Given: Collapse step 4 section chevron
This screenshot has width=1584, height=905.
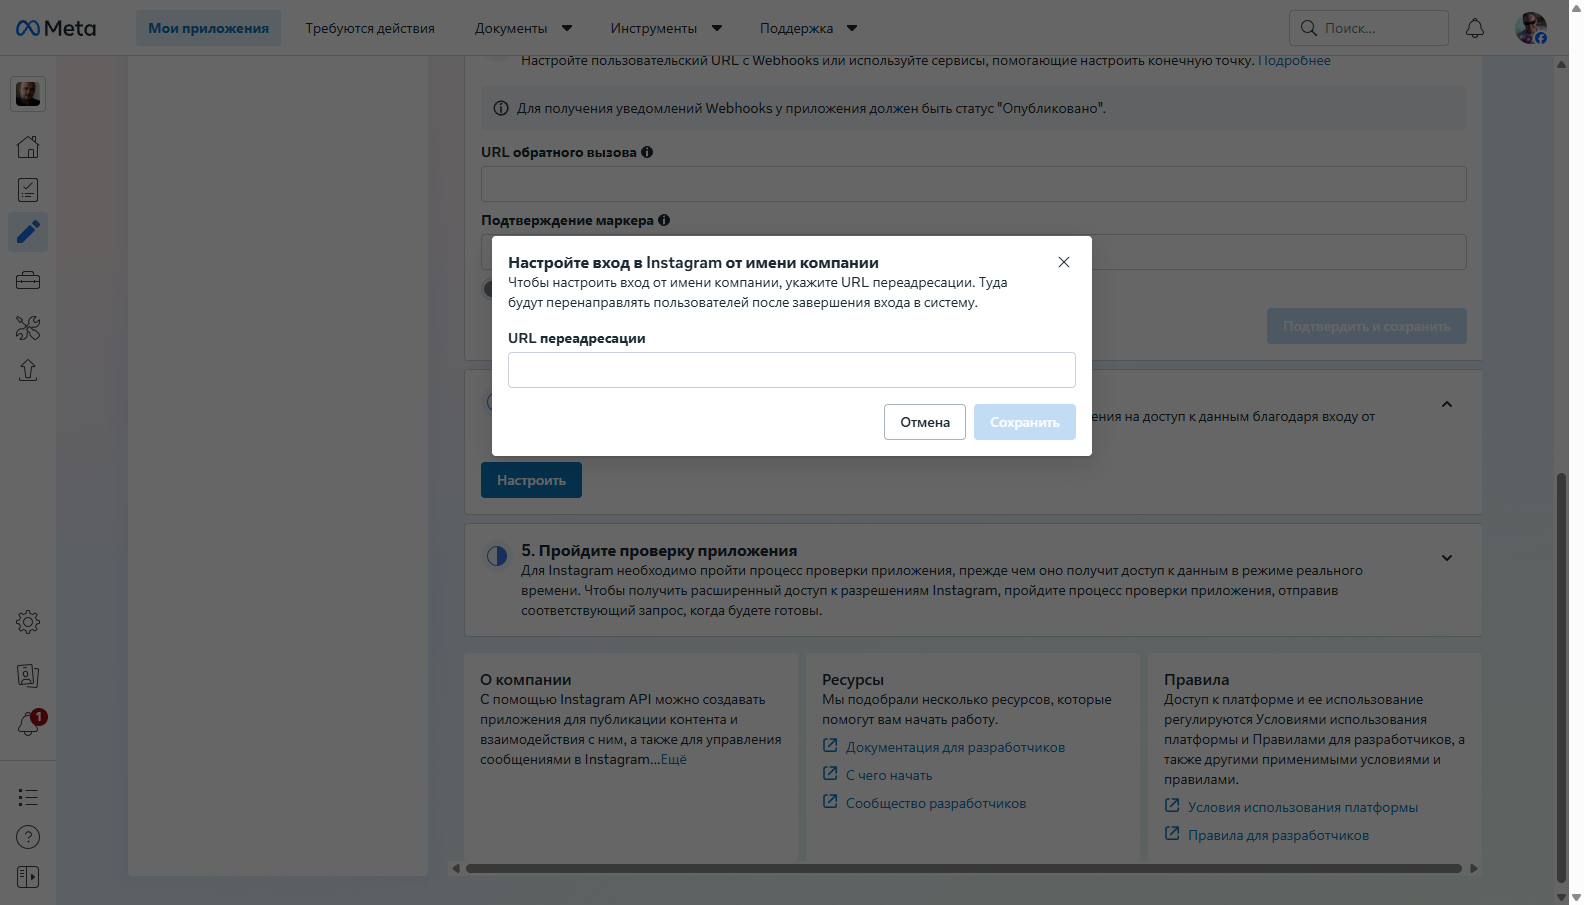Looking at the screenshot, I should (x=1447, y=404).
